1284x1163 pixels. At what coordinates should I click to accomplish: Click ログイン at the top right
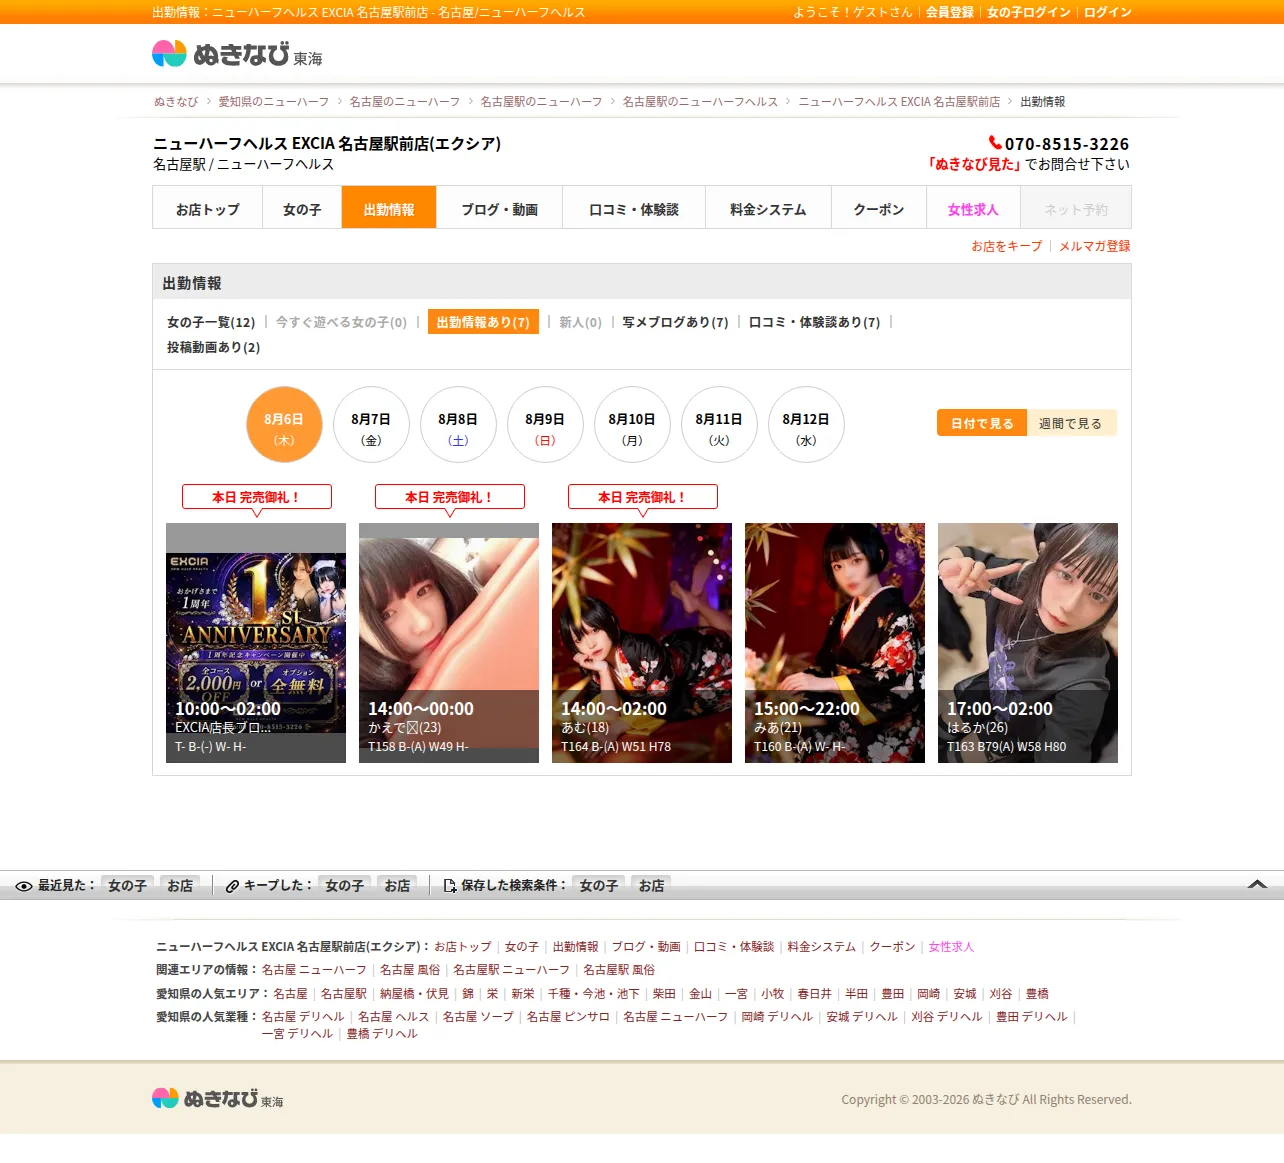click(x=1108, y=12)
